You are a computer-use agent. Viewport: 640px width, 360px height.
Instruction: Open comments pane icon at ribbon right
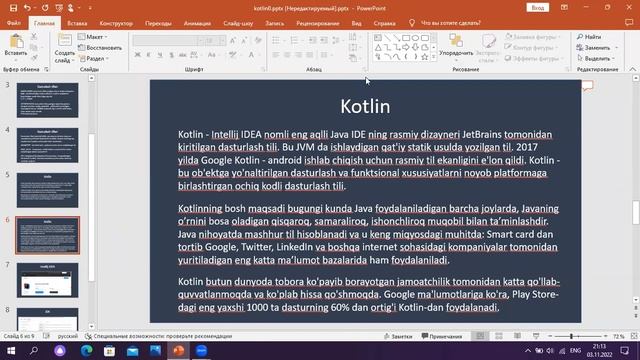point(629,23)
